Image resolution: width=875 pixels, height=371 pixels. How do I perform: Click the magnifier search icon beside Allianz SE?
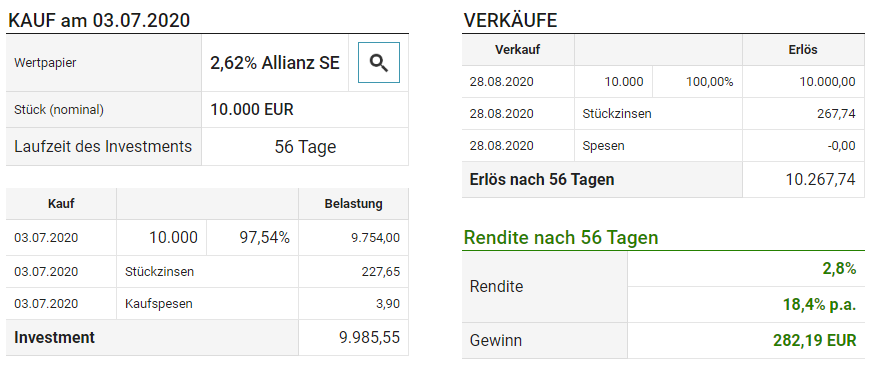click(x=379, y=62)
